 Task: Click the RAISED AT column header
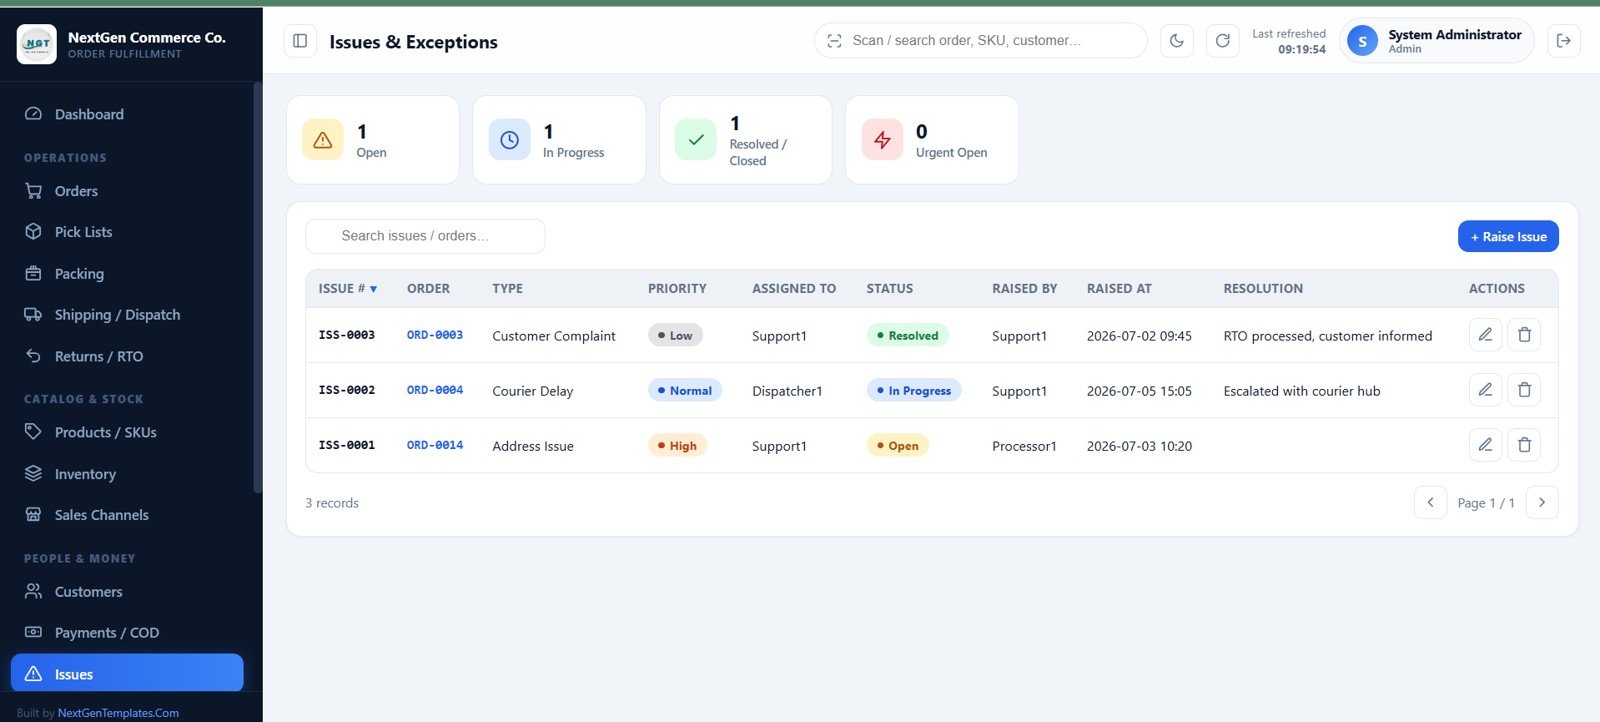click(1119, 288)
